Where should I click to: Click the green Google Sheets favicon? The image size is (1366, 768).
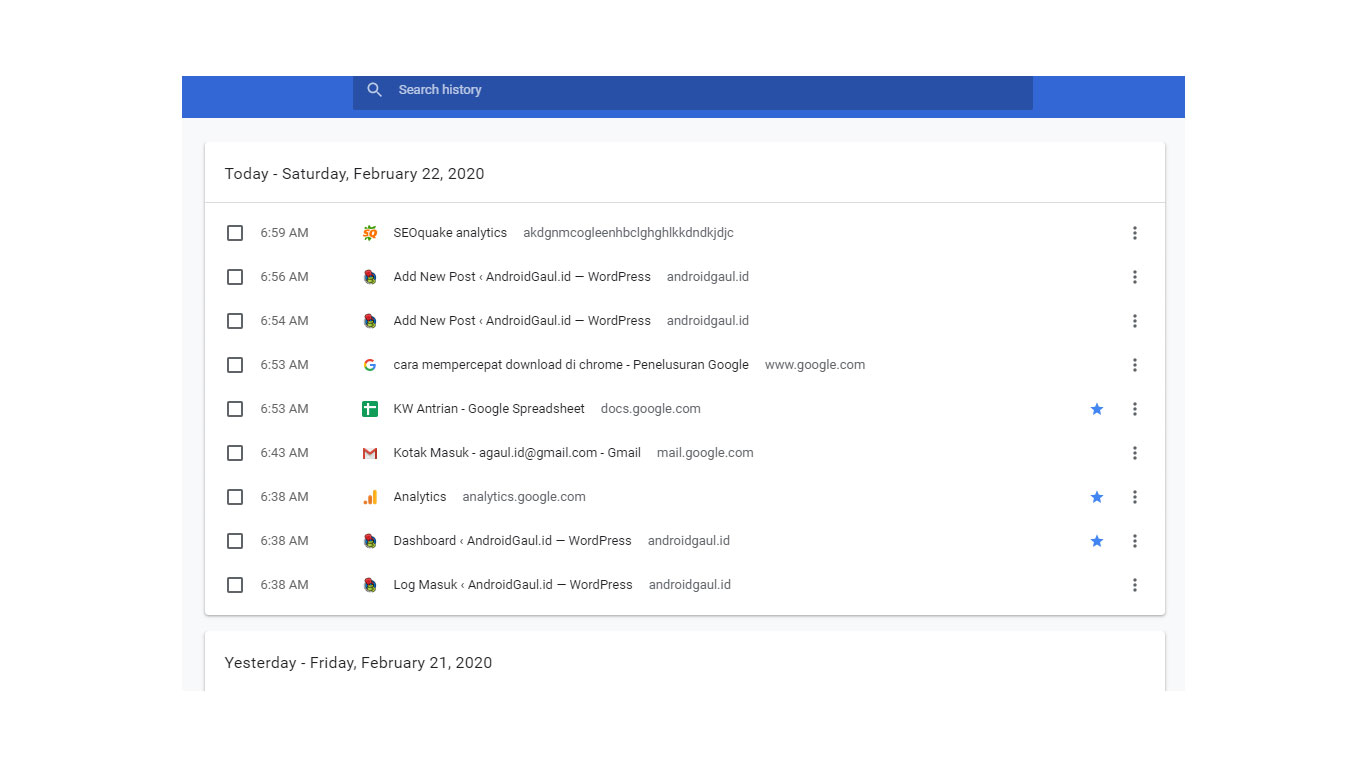pyautogui.click(x=370, y=409)
